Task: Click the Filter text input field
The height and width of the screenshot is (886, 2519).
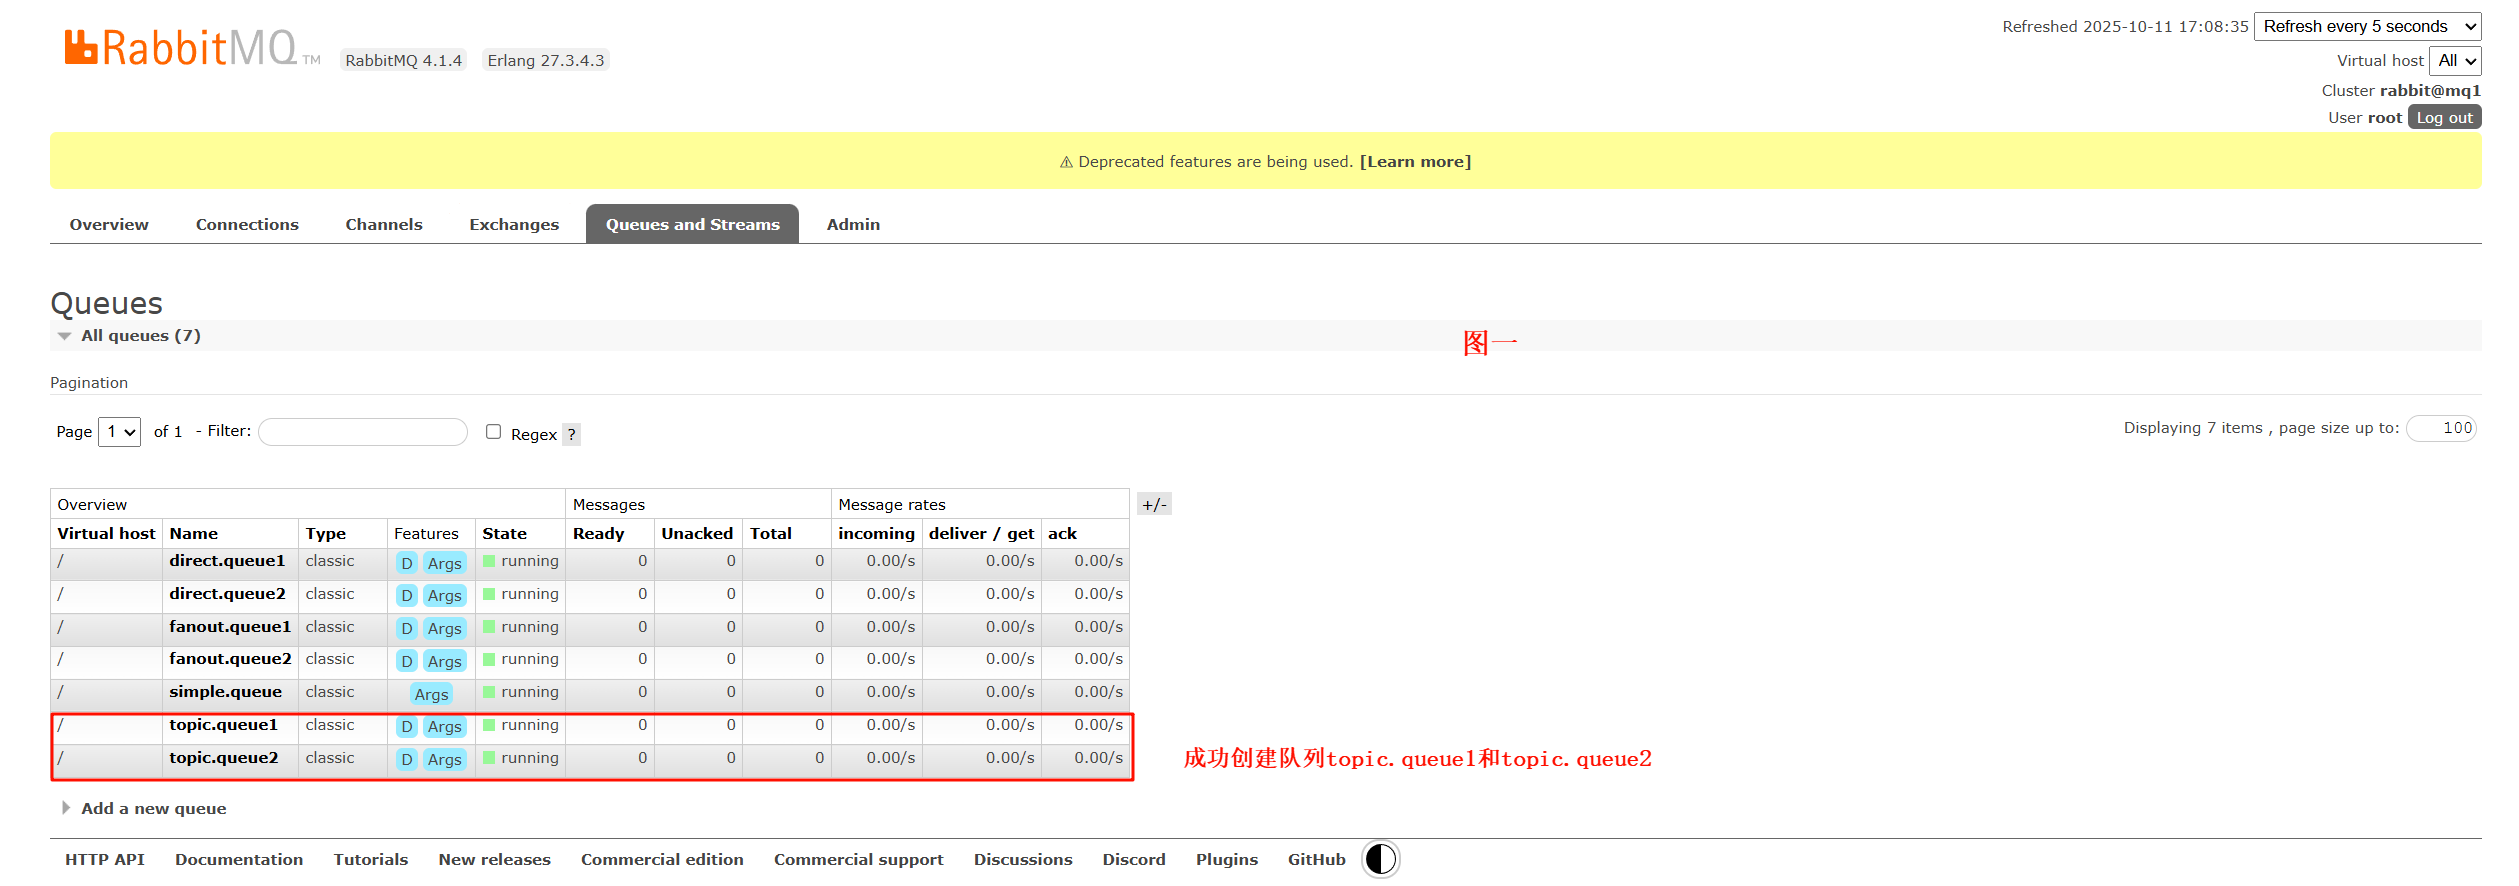Action: click(362, 432)
